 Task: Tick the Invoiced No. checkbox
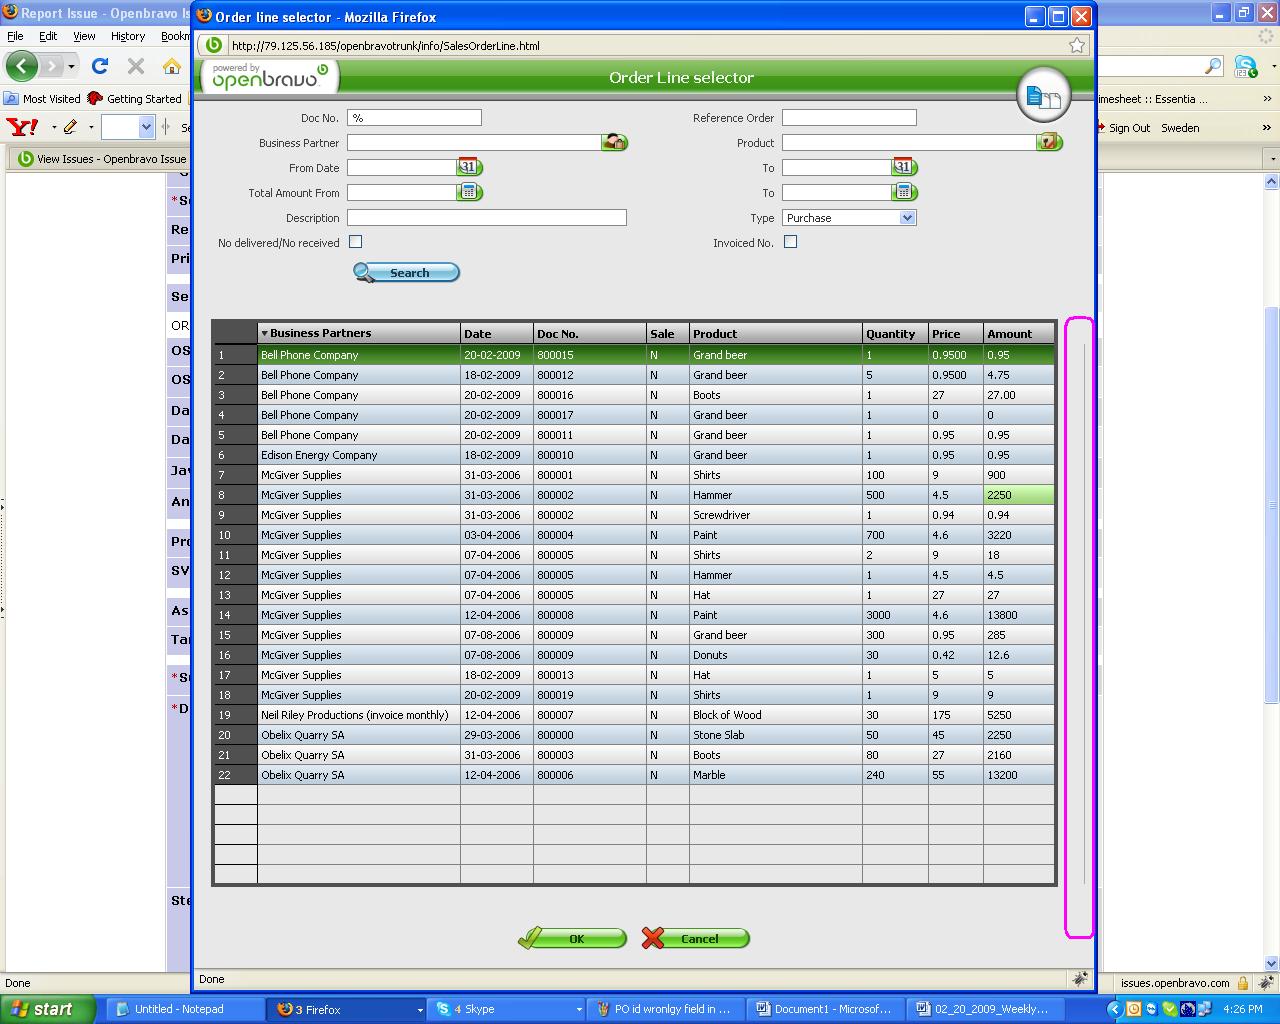[790, 242]
